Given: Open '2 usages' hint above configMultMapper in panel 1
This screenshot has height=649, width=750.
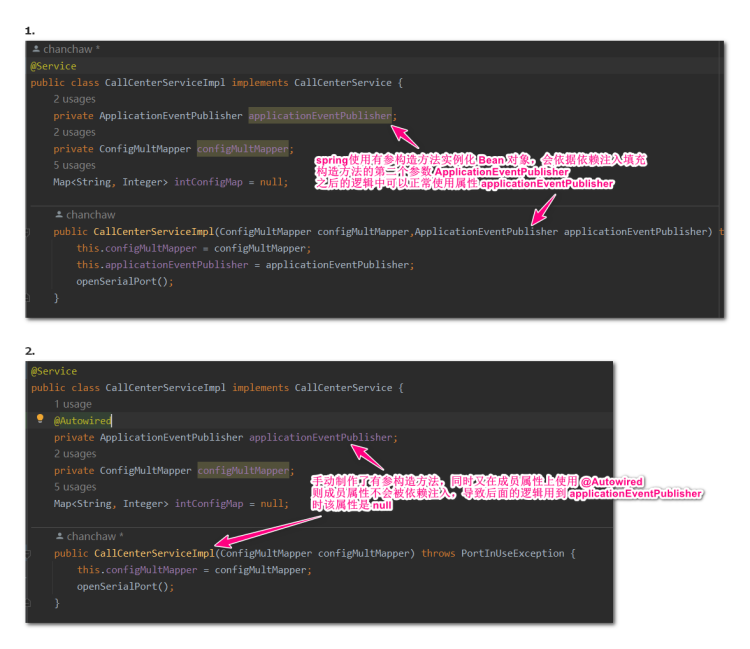Looking at the screenshot, I should tap(74, 132).
